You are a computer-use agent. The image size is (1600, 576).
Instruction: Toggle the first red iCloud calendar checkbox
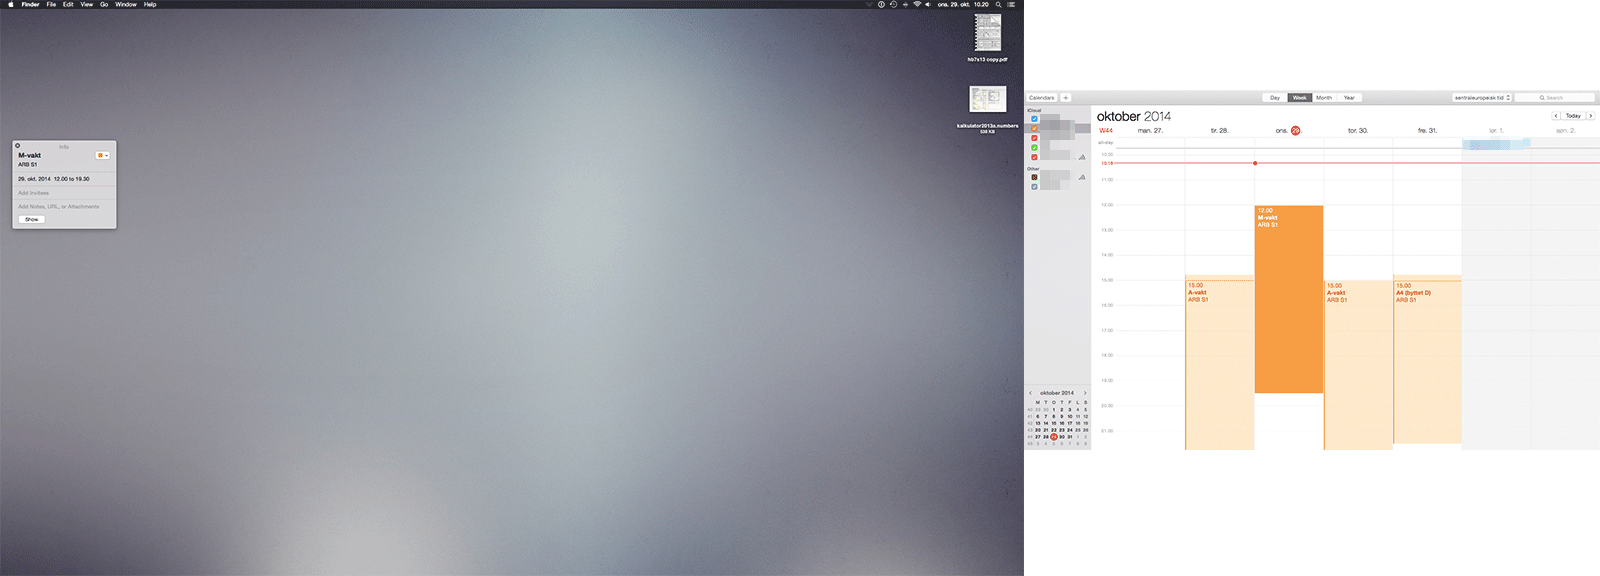1034,138
